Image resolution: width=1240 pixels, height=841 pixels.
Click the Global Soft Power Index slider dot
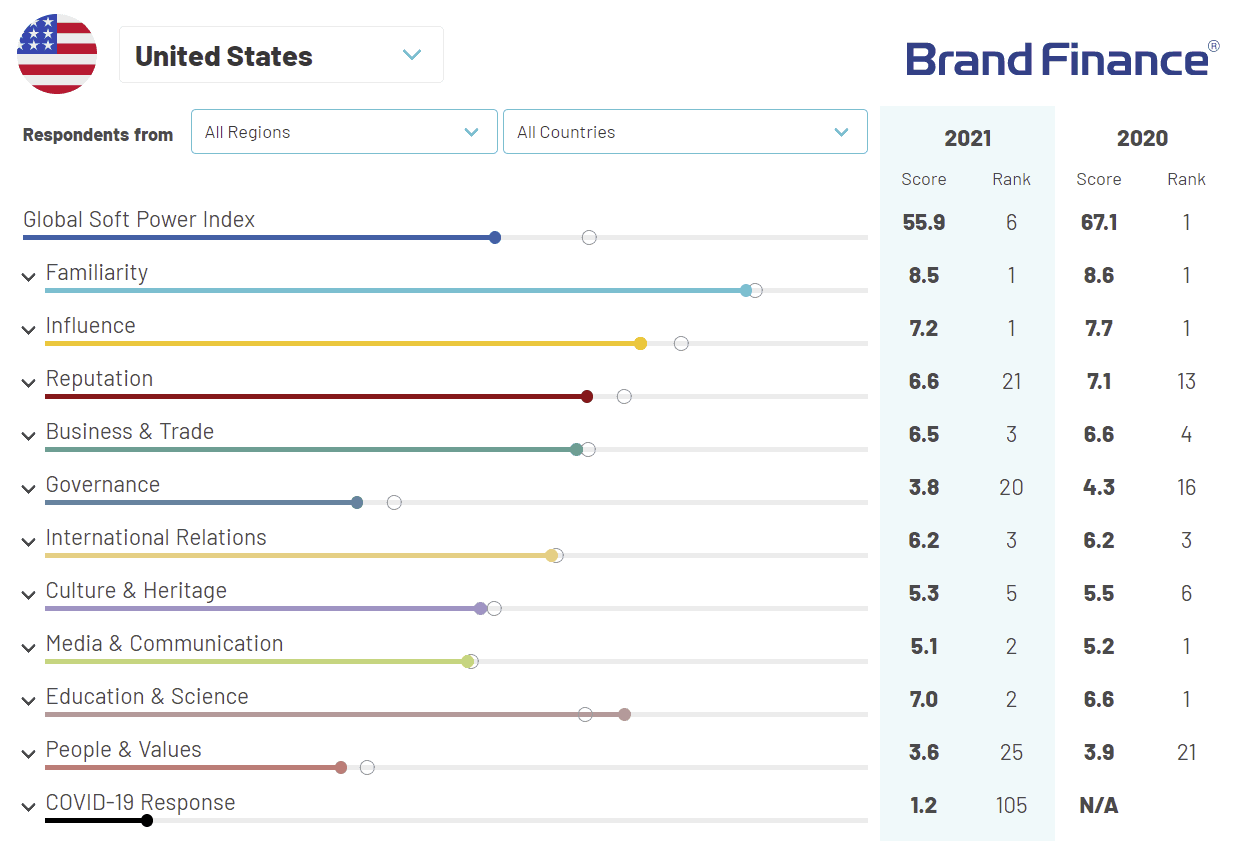pos(495,238)
